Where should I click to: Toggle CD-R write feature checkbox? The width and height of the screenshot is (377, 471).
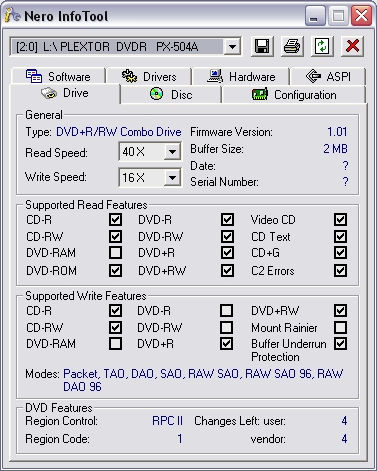(x=115, y=311)
